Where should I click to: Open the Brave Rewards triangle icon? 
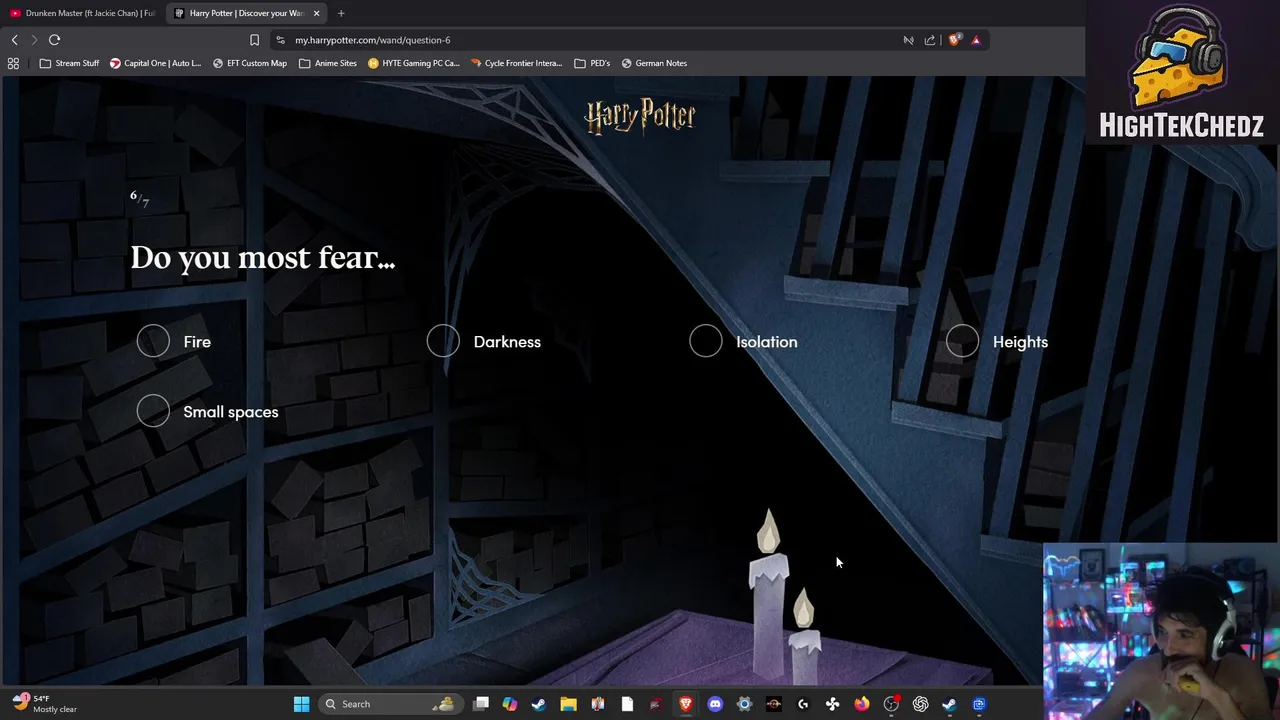coord(976,40)
